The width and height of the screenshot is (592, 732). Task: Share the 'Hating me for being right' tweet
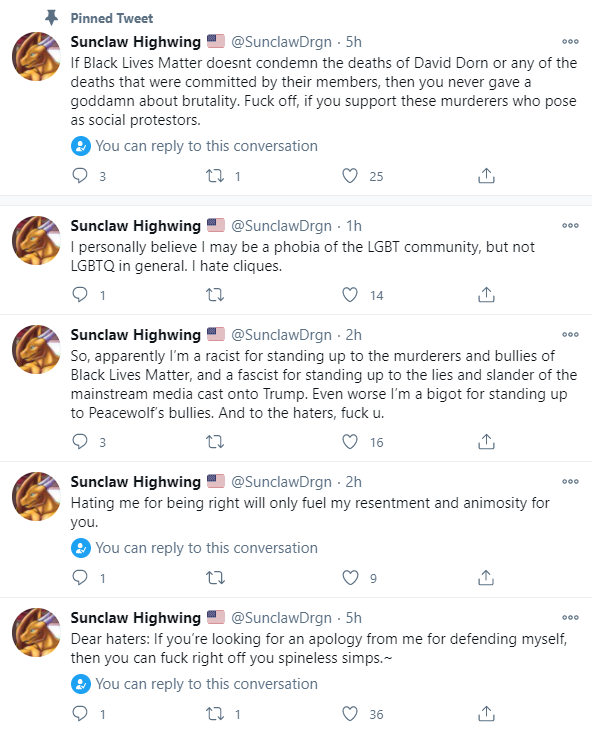(486, 577)
